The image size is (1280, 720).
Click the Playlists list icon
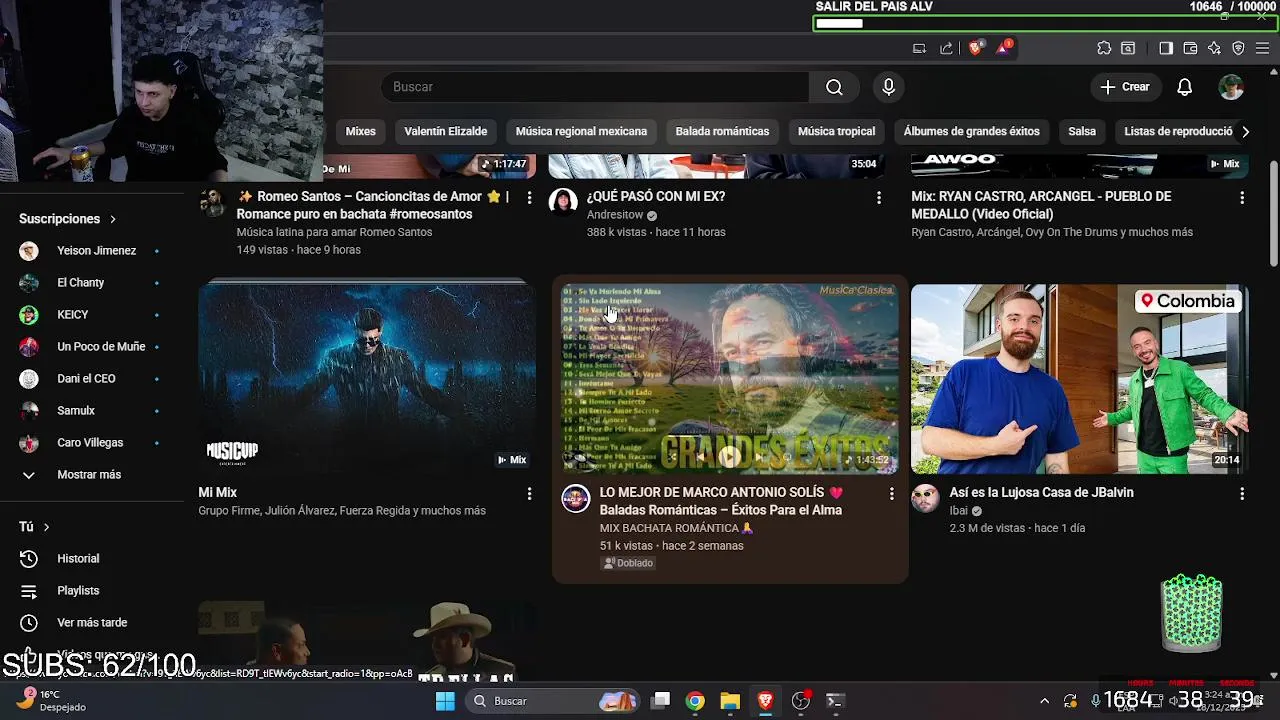[x=29, y=591]
